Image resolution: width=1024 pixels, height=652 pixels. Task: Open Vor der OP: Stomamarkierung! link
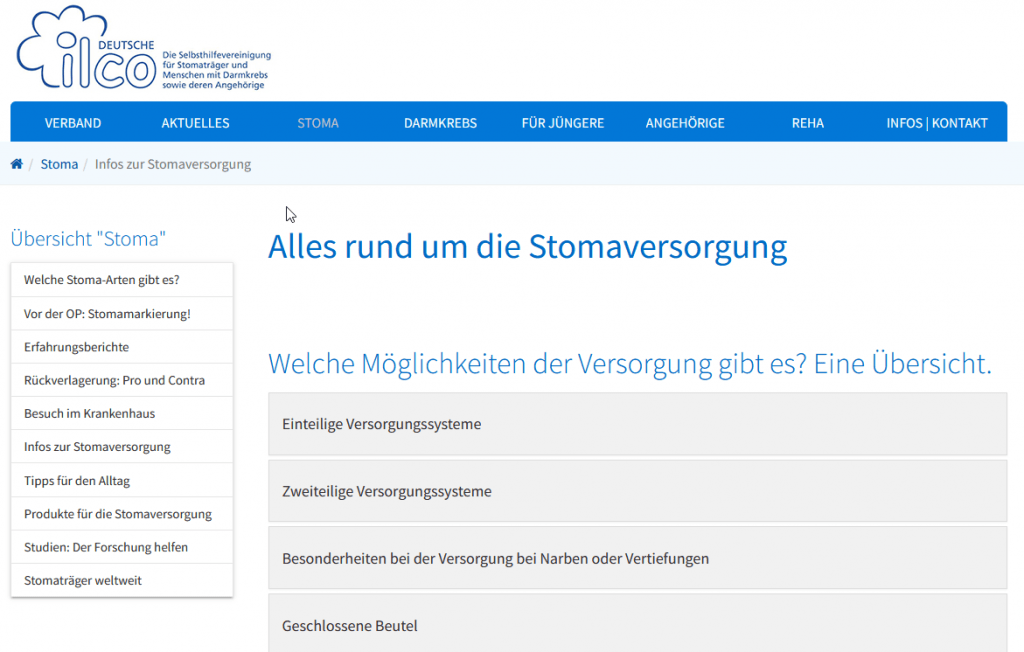pos(107,314)
